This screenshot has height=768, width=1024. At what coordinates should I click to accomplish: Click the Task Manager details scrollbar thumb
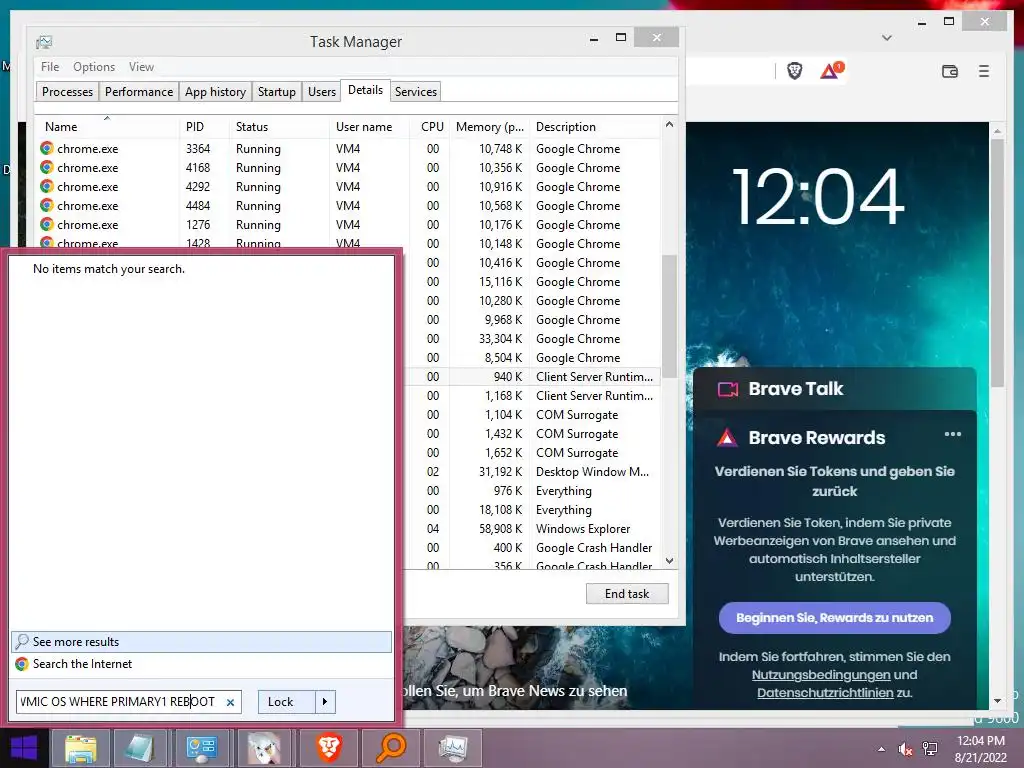pyautogui.click(x=669, y=316)
